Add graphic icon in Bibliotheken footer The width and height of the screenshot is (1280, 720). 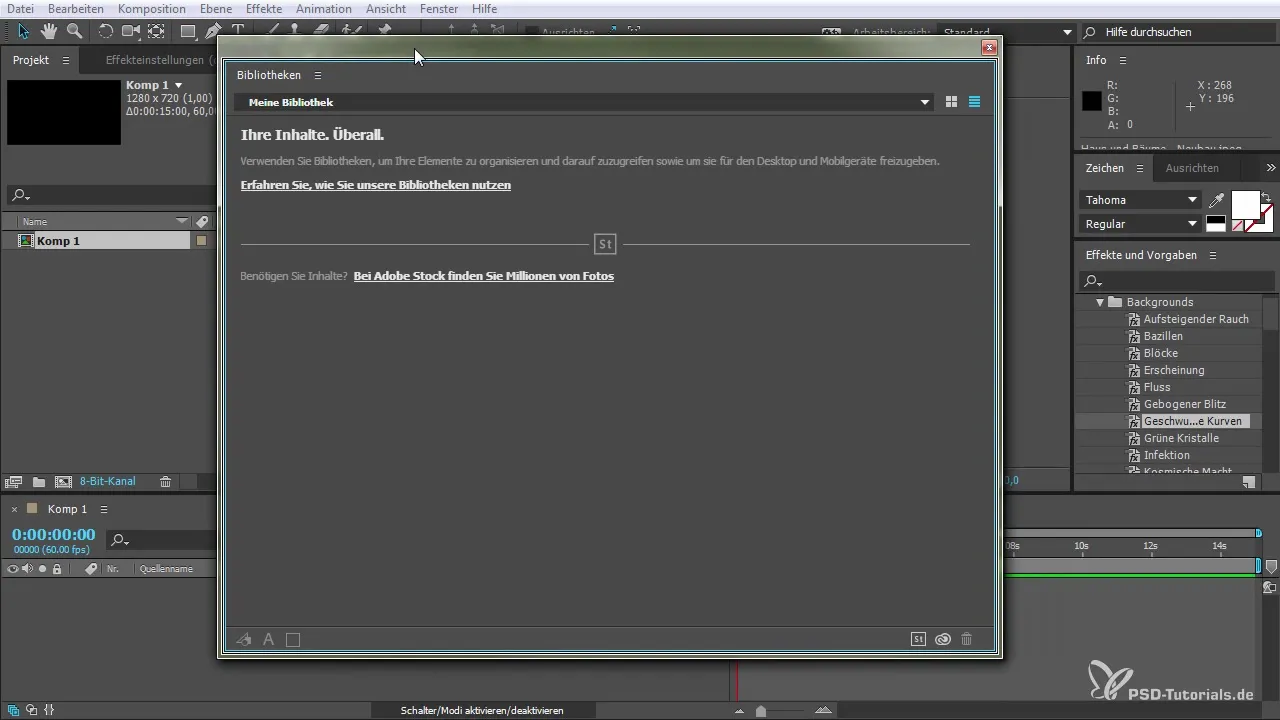(244, 640)
